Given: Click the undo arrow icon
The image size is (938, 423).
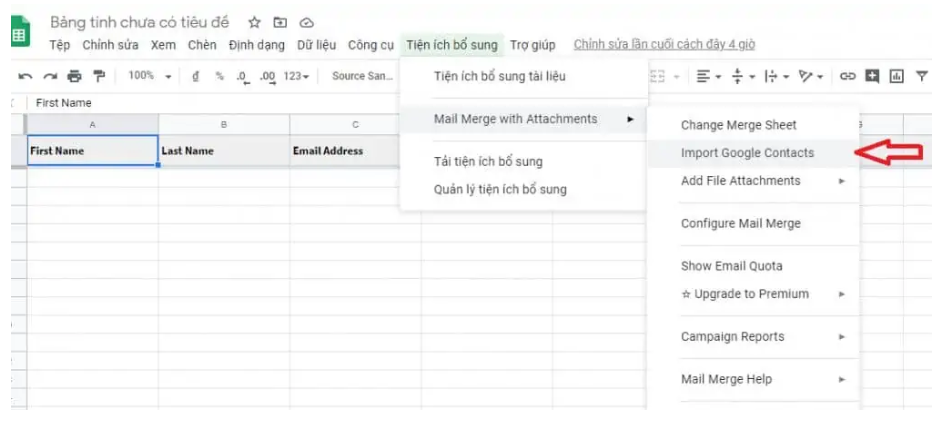Looking at the screenshot, I should coord(25,76).
